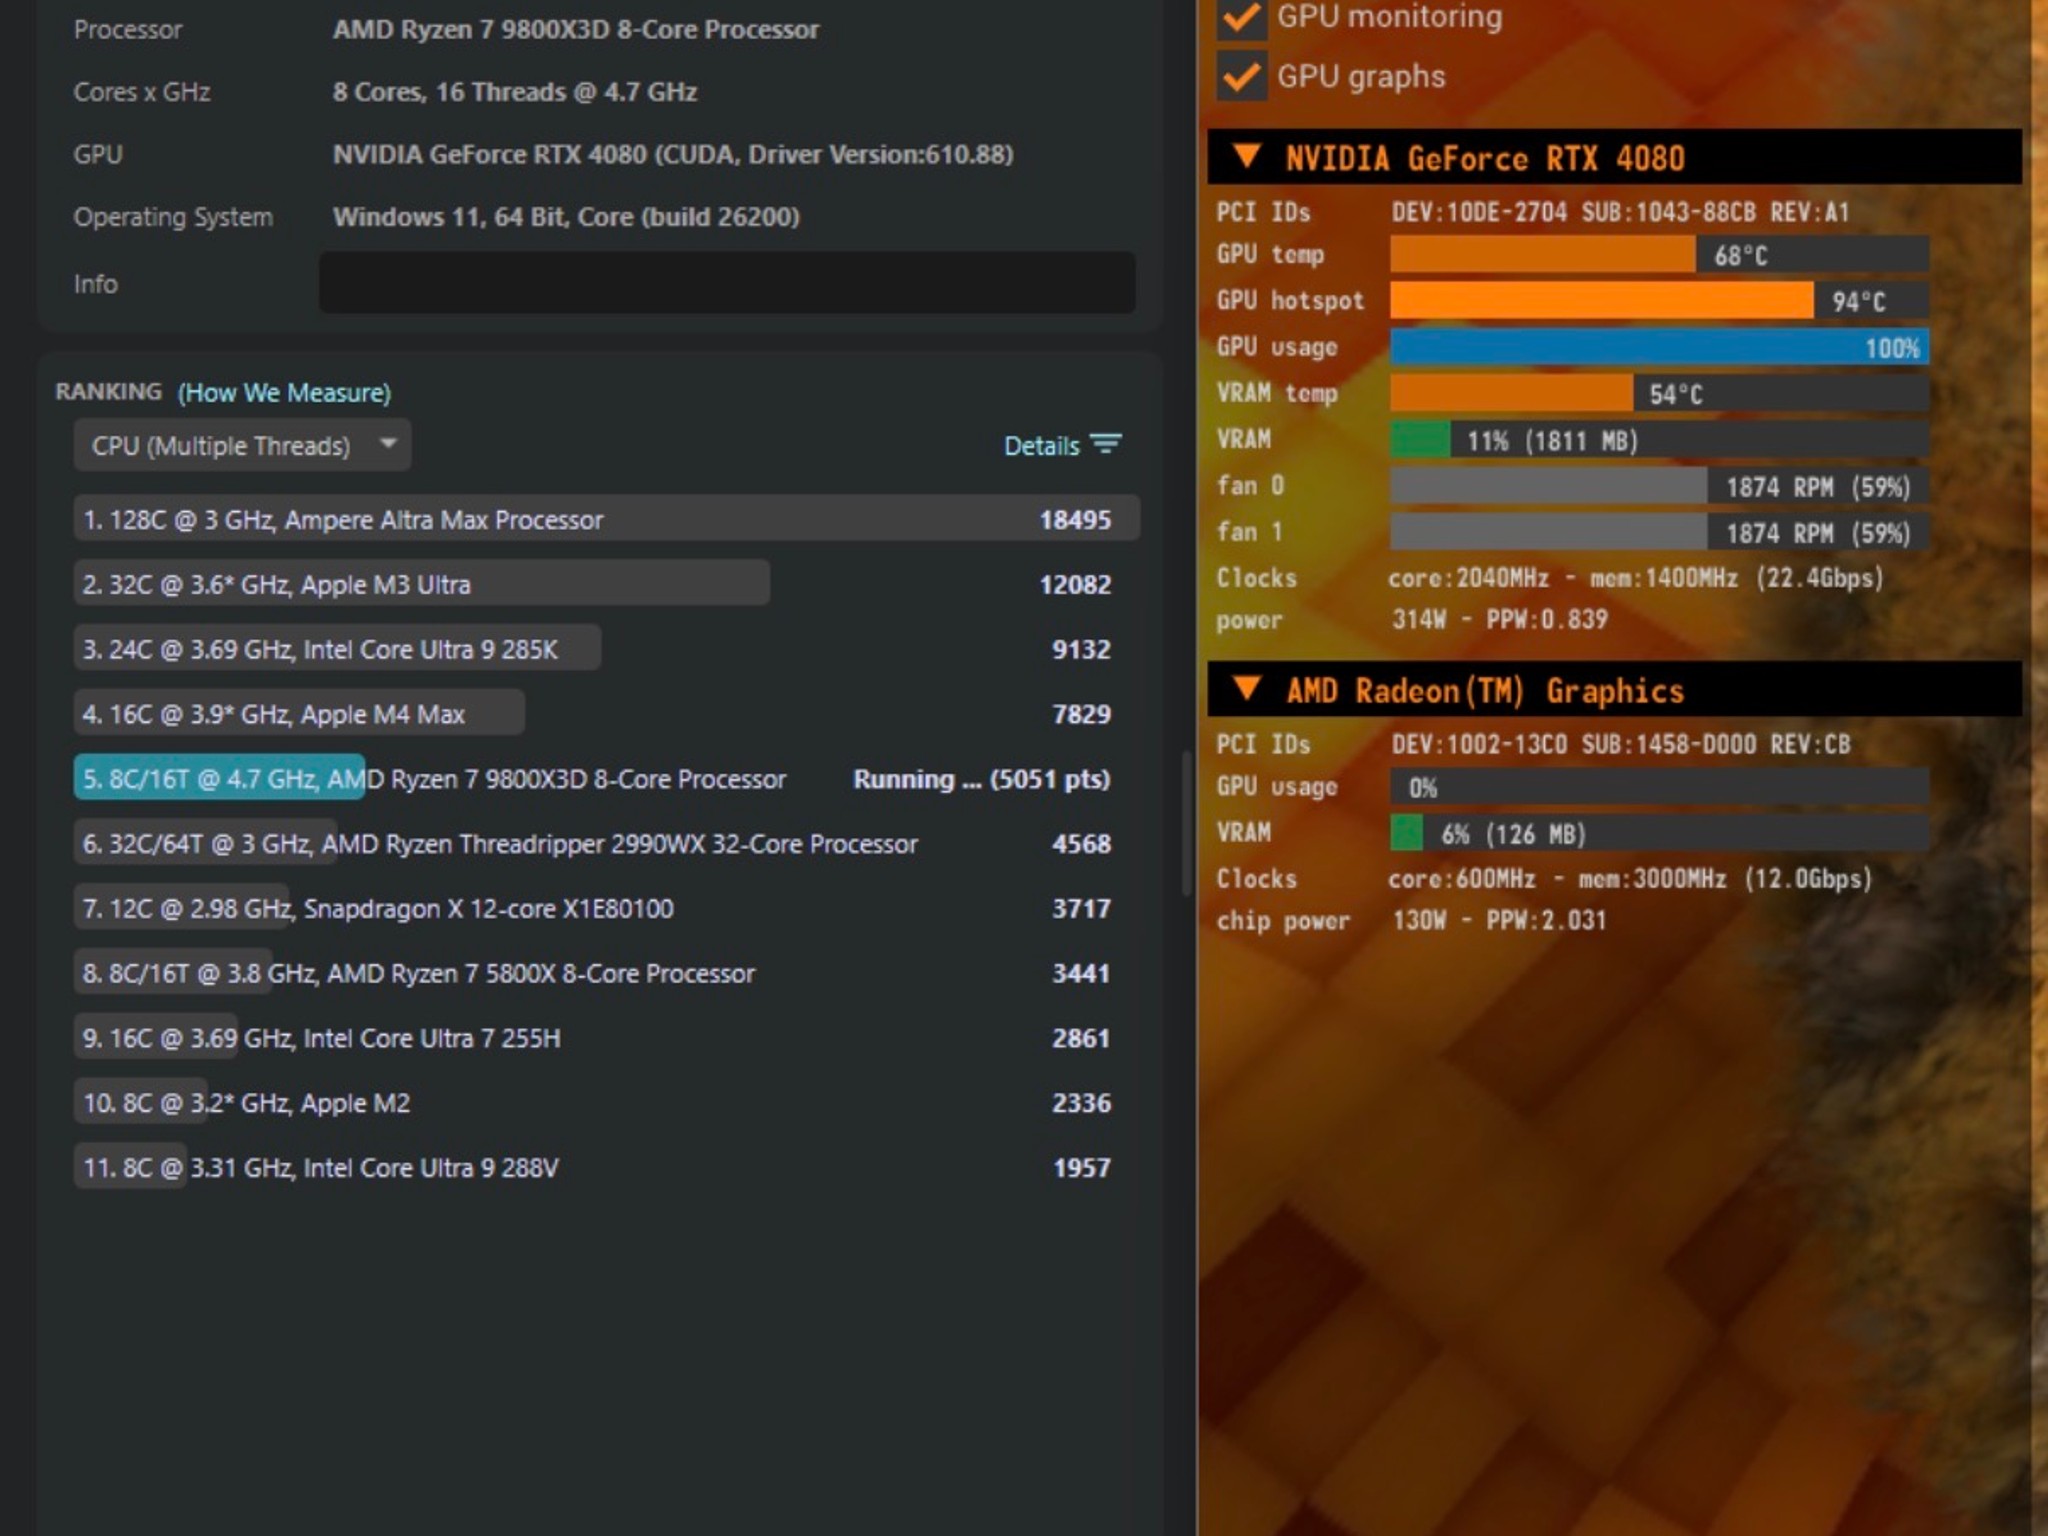Select the Ampere Altra Max Processor ranking row
Image resolution: width=2048 pixels, height=1536 pixels.
(x=607, y=519)
